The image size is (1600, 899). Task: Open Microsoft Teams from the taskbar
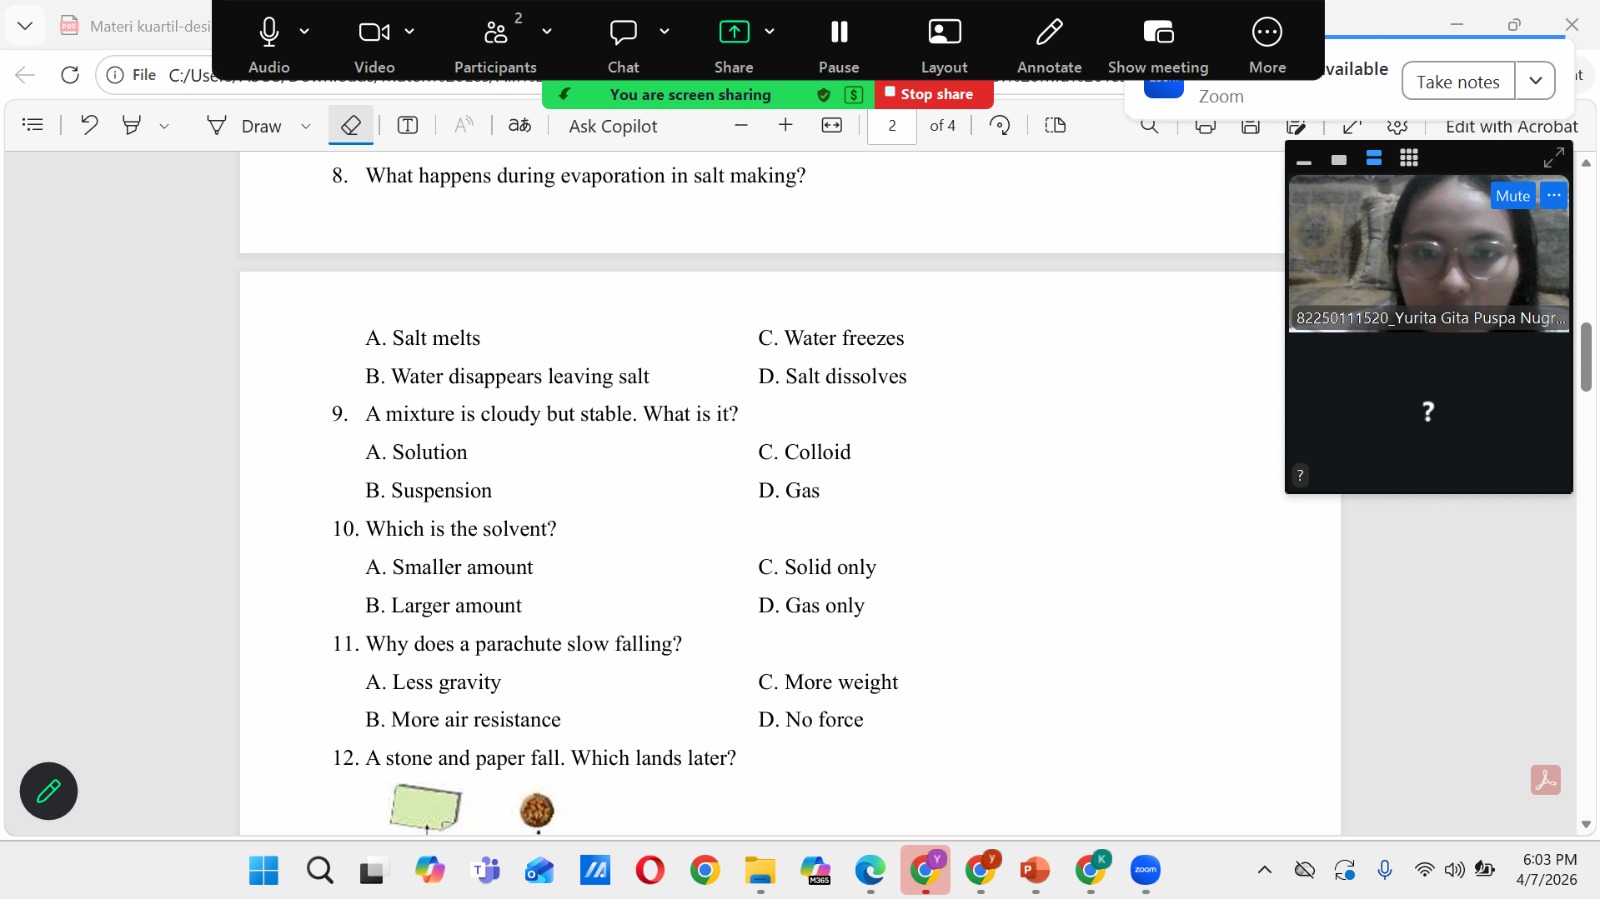click(486, 870)
